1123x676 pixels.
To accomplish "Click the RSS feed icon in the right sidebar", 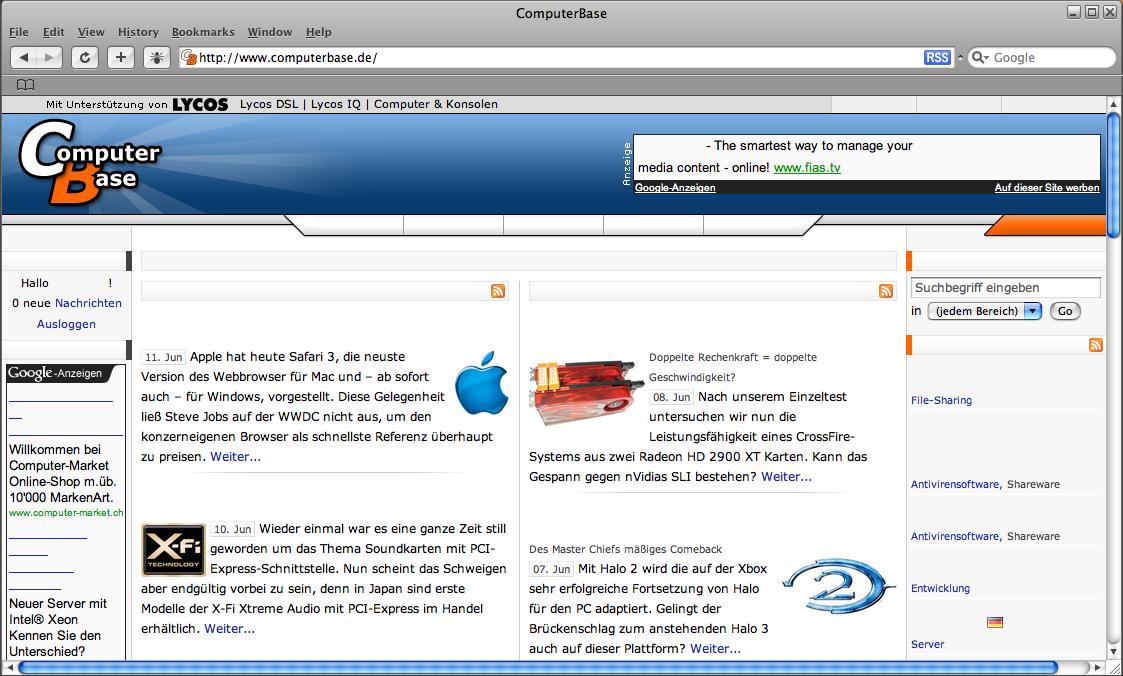I will click(1096, 345).
